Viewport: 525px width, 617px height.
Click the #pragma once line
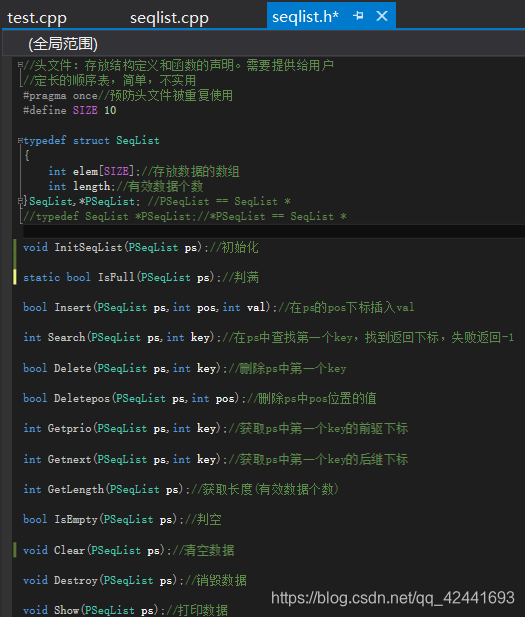point(128,95)
